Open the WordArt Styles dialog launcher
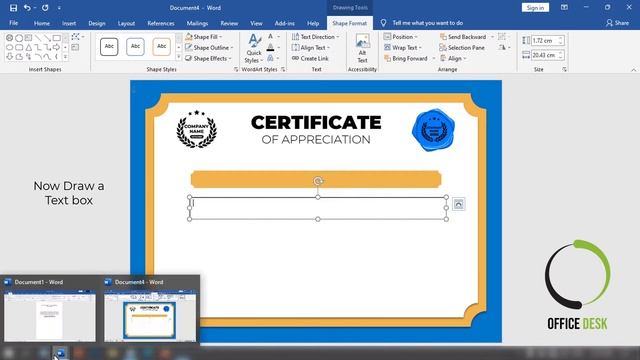The image size is (640, 360). (283, 70)
